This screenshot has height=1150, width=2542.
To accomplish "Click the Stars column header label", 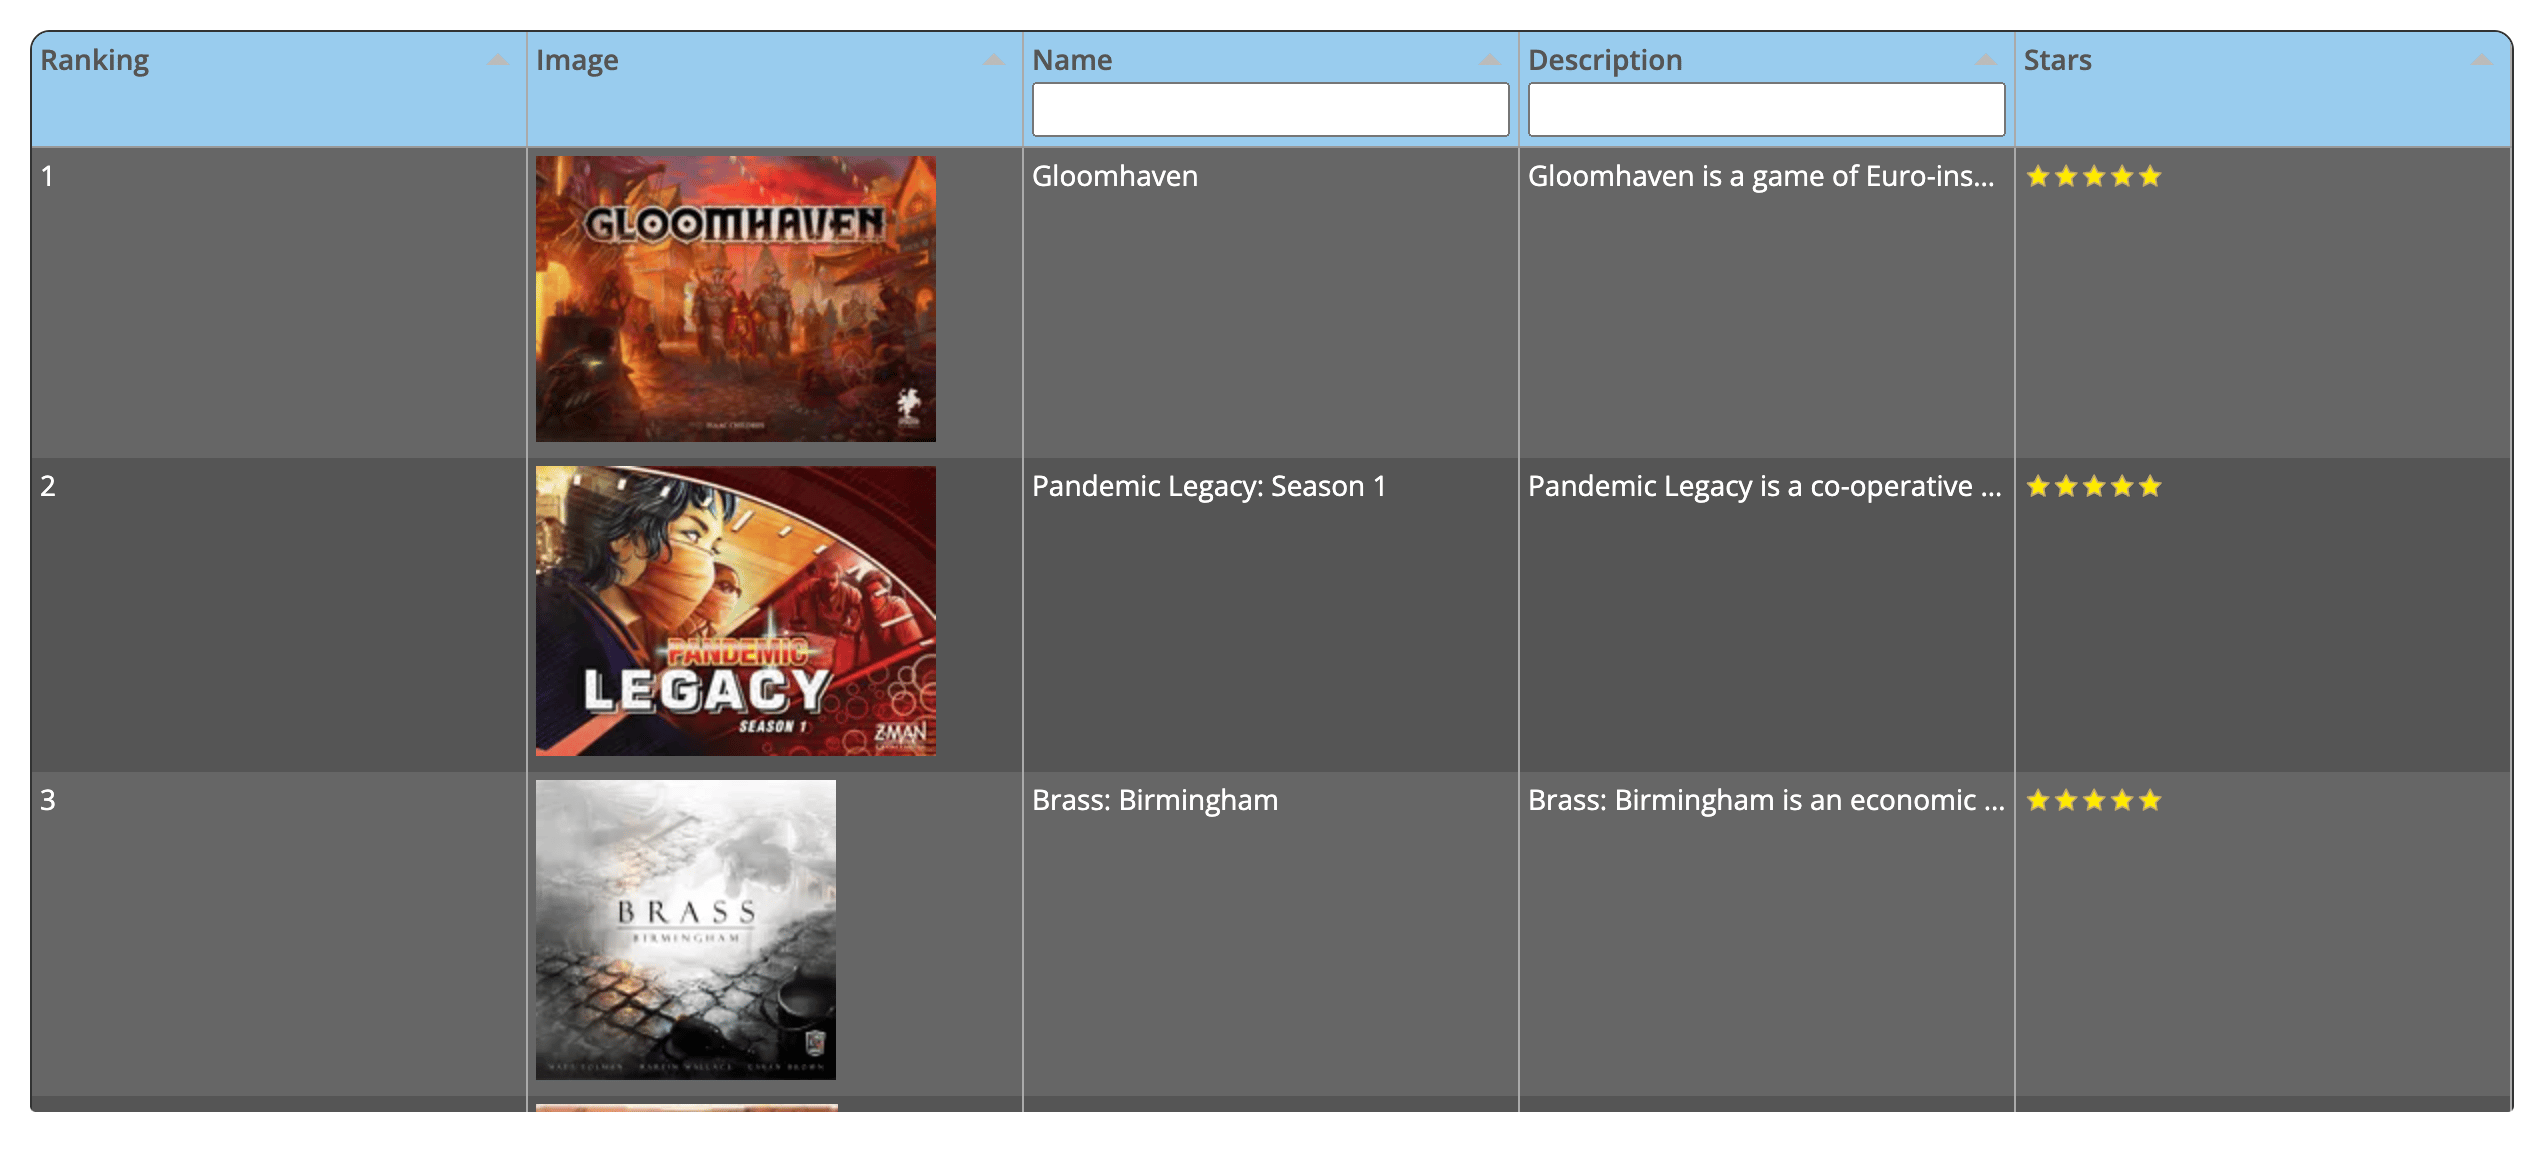I will (x=2057, y=60).
